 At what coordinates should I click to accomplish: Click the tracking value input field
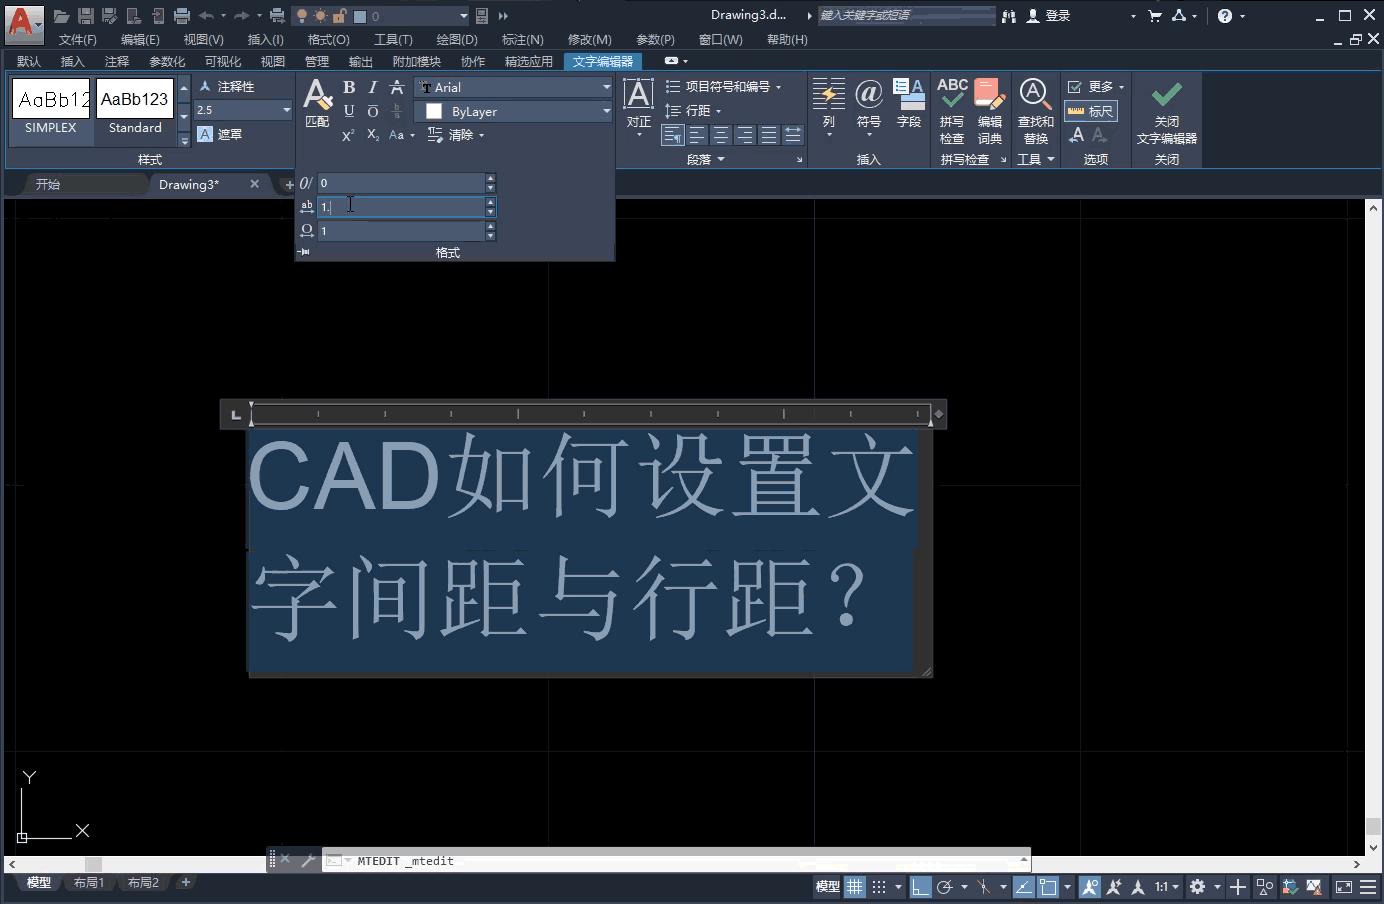(x=400, y=207)
